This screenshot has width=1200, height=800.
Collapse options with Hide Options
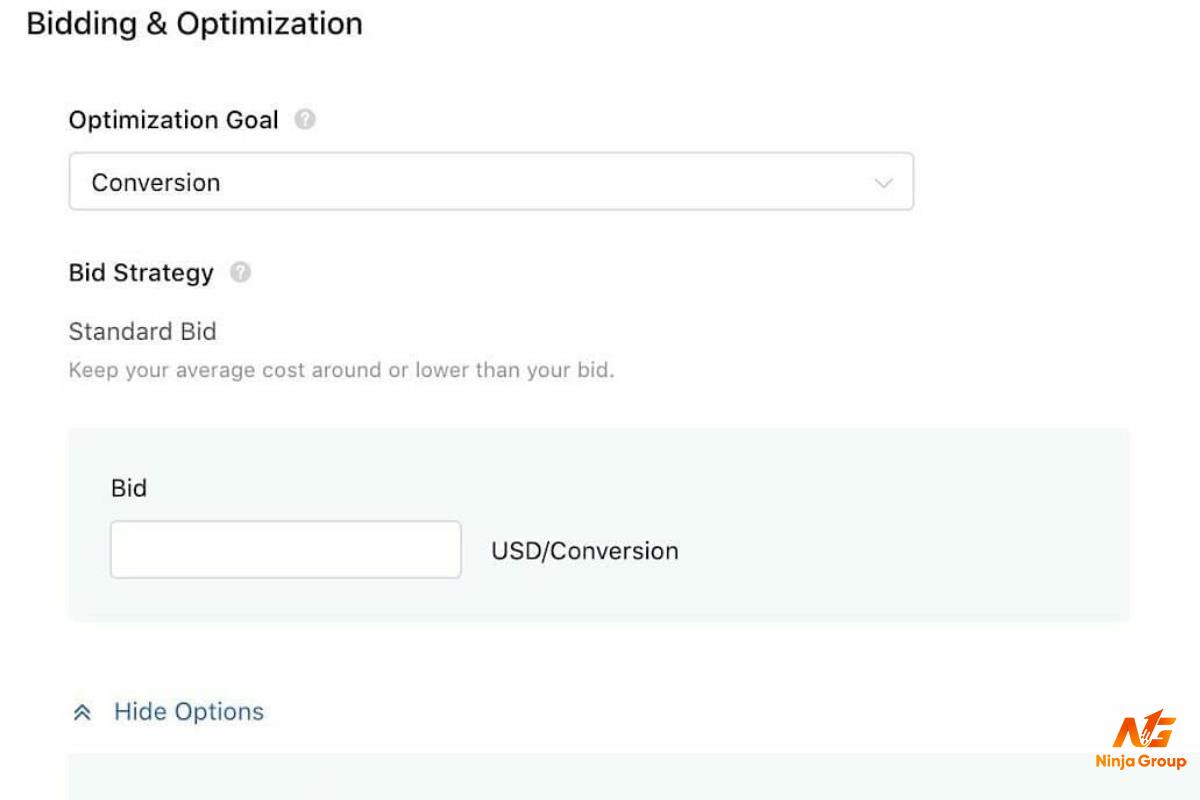169,712
